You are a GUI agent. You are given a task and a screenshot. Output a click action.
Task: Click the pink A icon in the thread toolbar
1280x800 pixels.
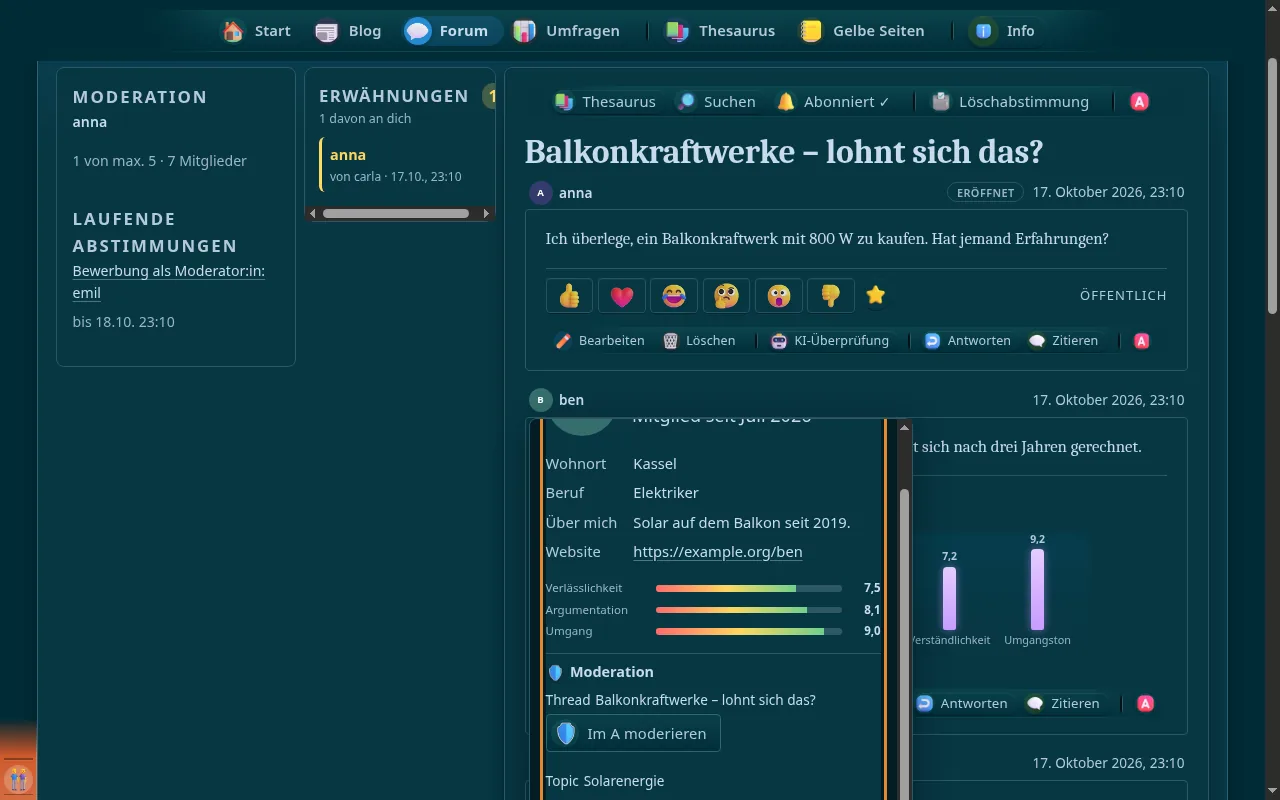[x=1139, y=102]
